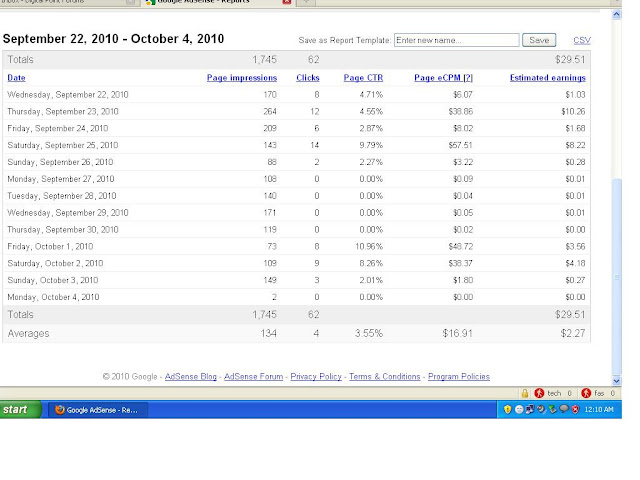The height and width of the screenshot is (480, 640).
Task: Click the $4.18 earnings value
Action: click(x=575, y=263)
